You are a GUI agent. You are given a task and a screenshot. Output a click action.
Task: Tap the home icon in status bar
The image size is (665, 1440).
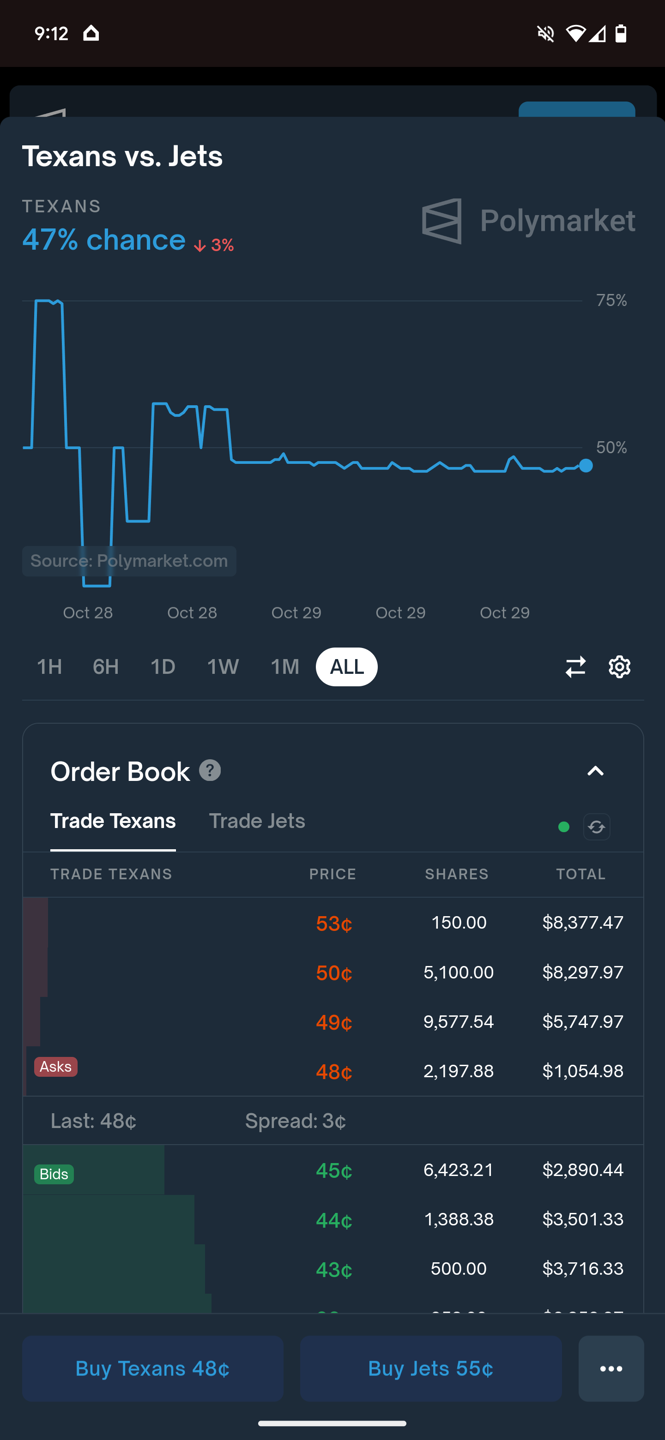point(91,33)
